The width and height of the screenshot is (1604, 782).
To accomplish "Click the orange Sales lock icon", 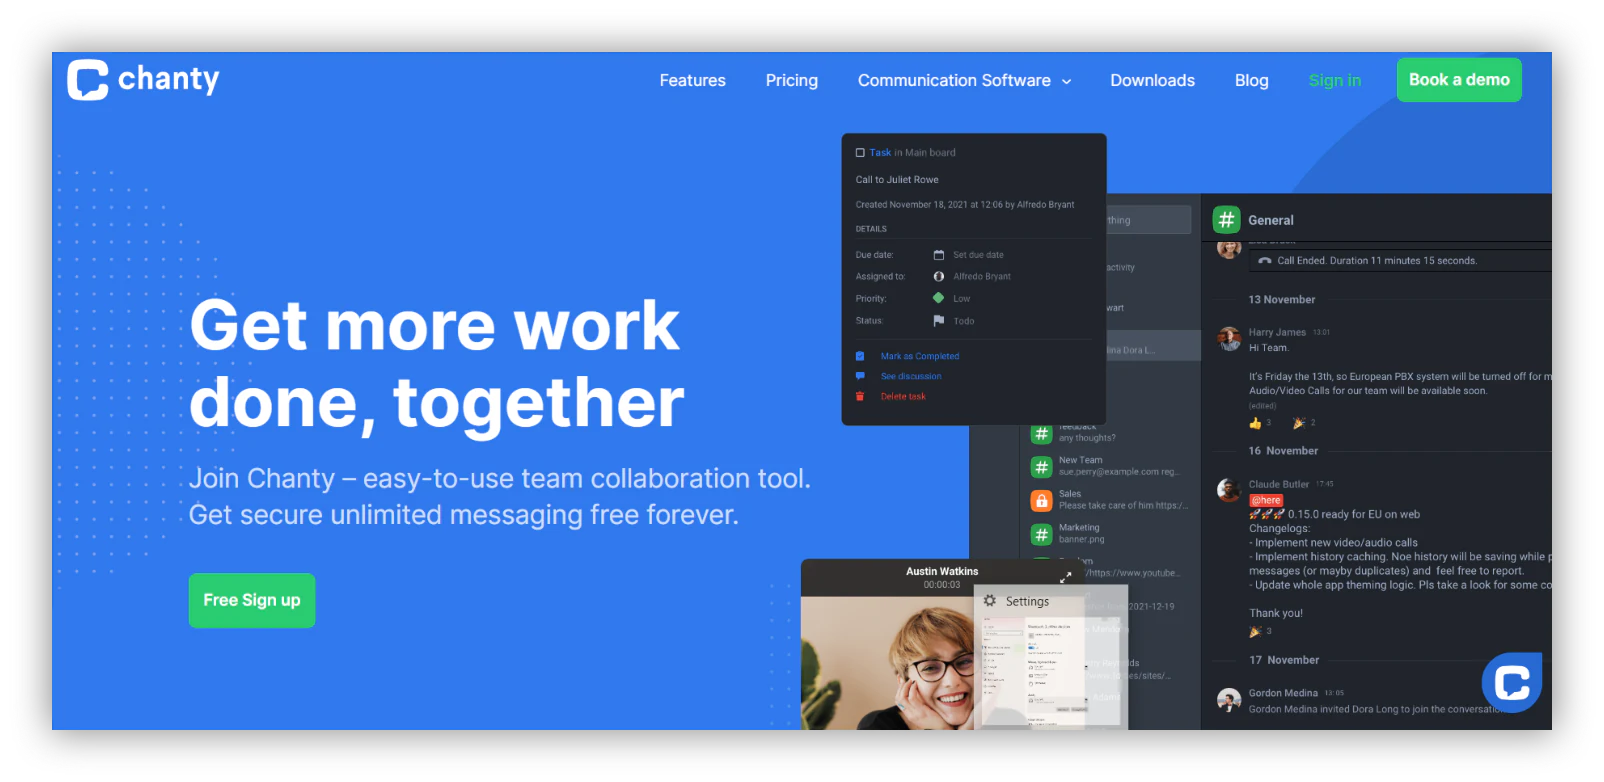I will (1041, 500).
